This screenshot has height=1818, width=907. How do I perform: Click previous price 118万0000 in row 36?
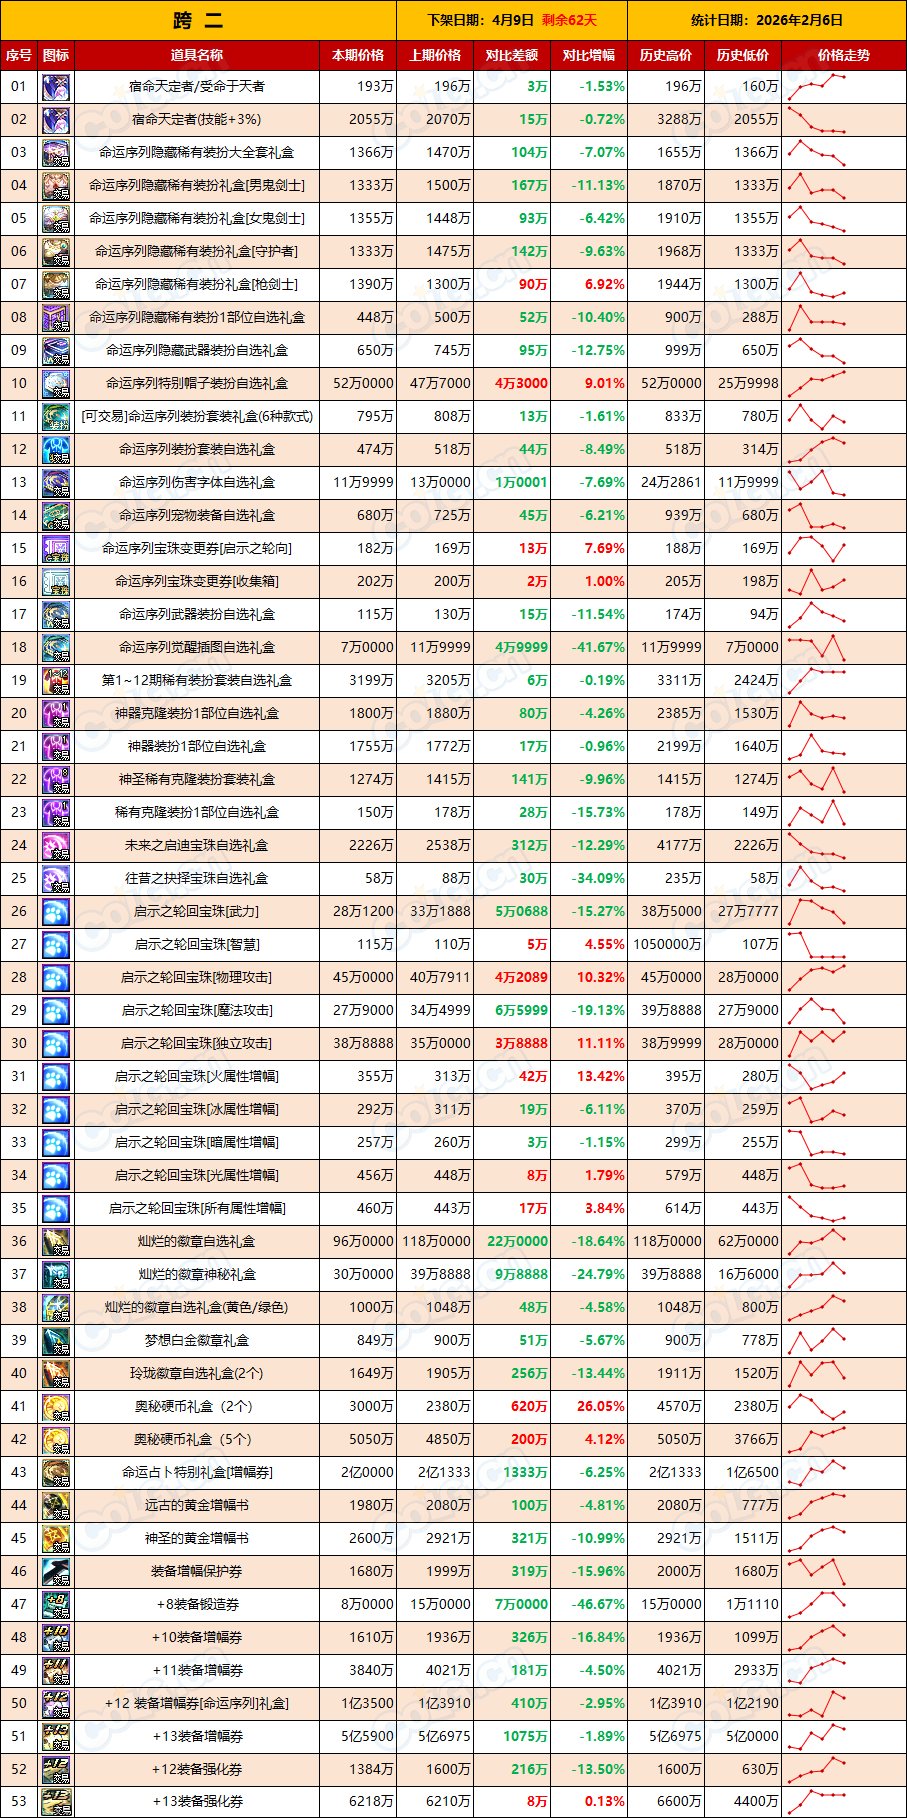tap(436, 1242)
